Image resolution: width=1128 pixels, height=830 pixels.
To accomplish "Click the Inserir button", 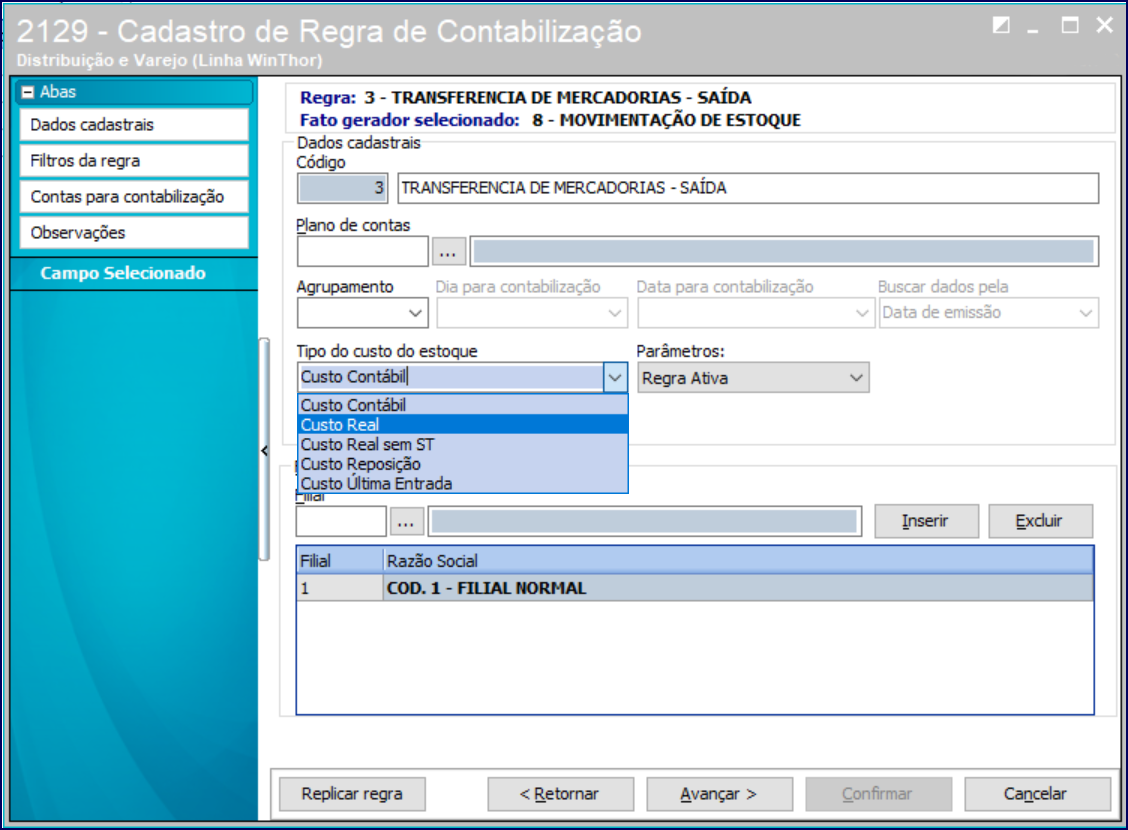I will (927, 521).
